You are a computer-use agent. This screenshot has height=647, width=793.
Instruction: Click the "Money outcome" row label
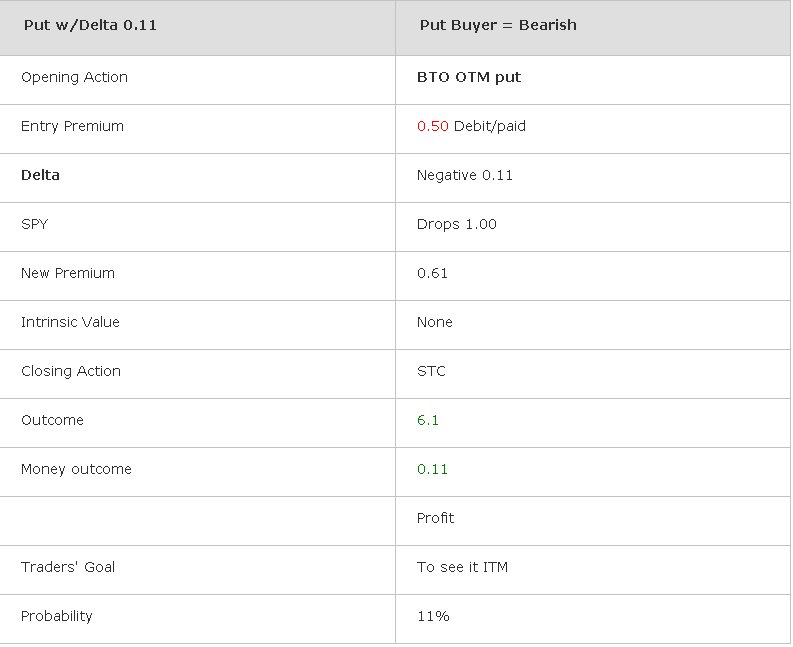click(76, 469)
